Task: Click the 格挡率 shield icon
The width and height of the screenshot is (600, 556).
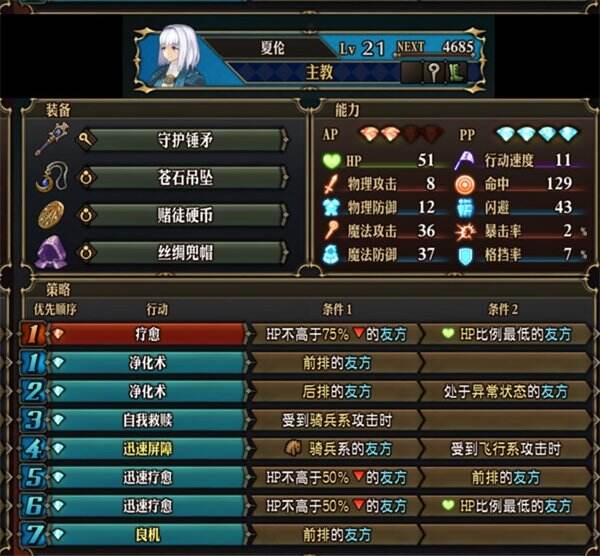Action: 465,255
